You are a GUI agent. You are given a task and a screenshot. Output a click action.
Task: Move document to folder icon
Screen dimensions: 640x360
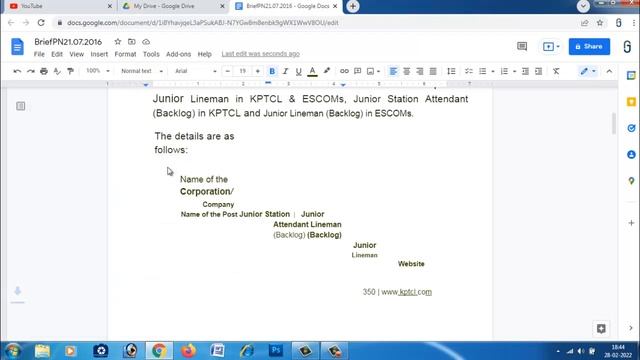pyautogui.click(x=131, y=42)
